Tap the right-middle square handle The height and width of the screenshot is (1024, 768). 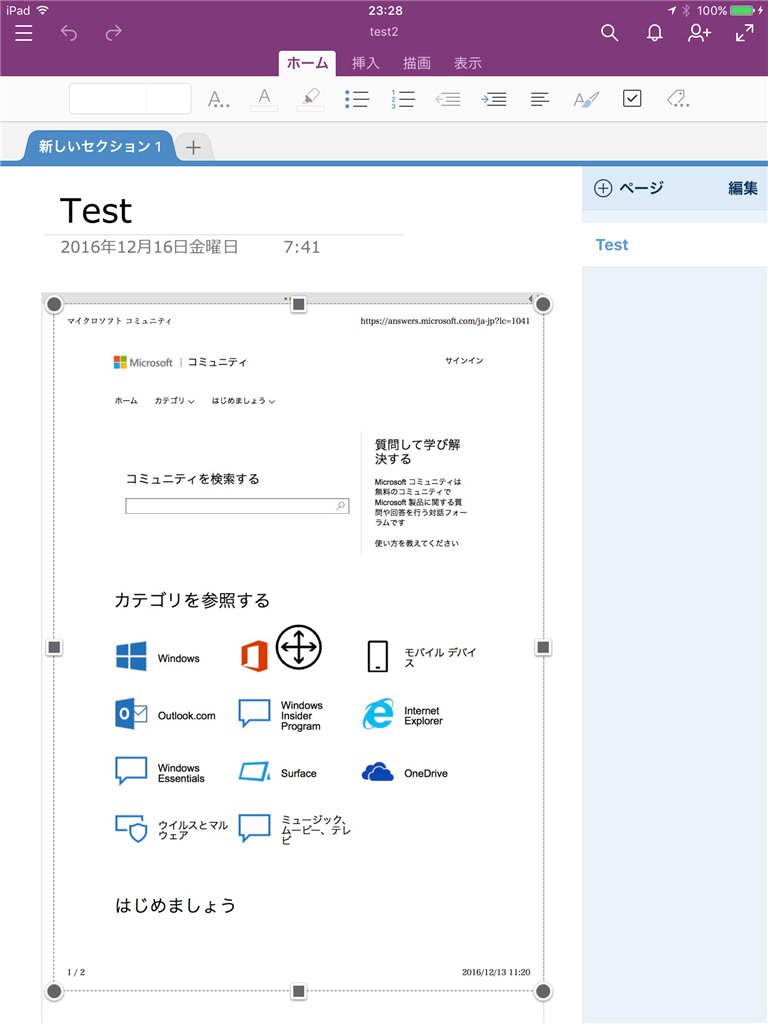click(543, 647)
